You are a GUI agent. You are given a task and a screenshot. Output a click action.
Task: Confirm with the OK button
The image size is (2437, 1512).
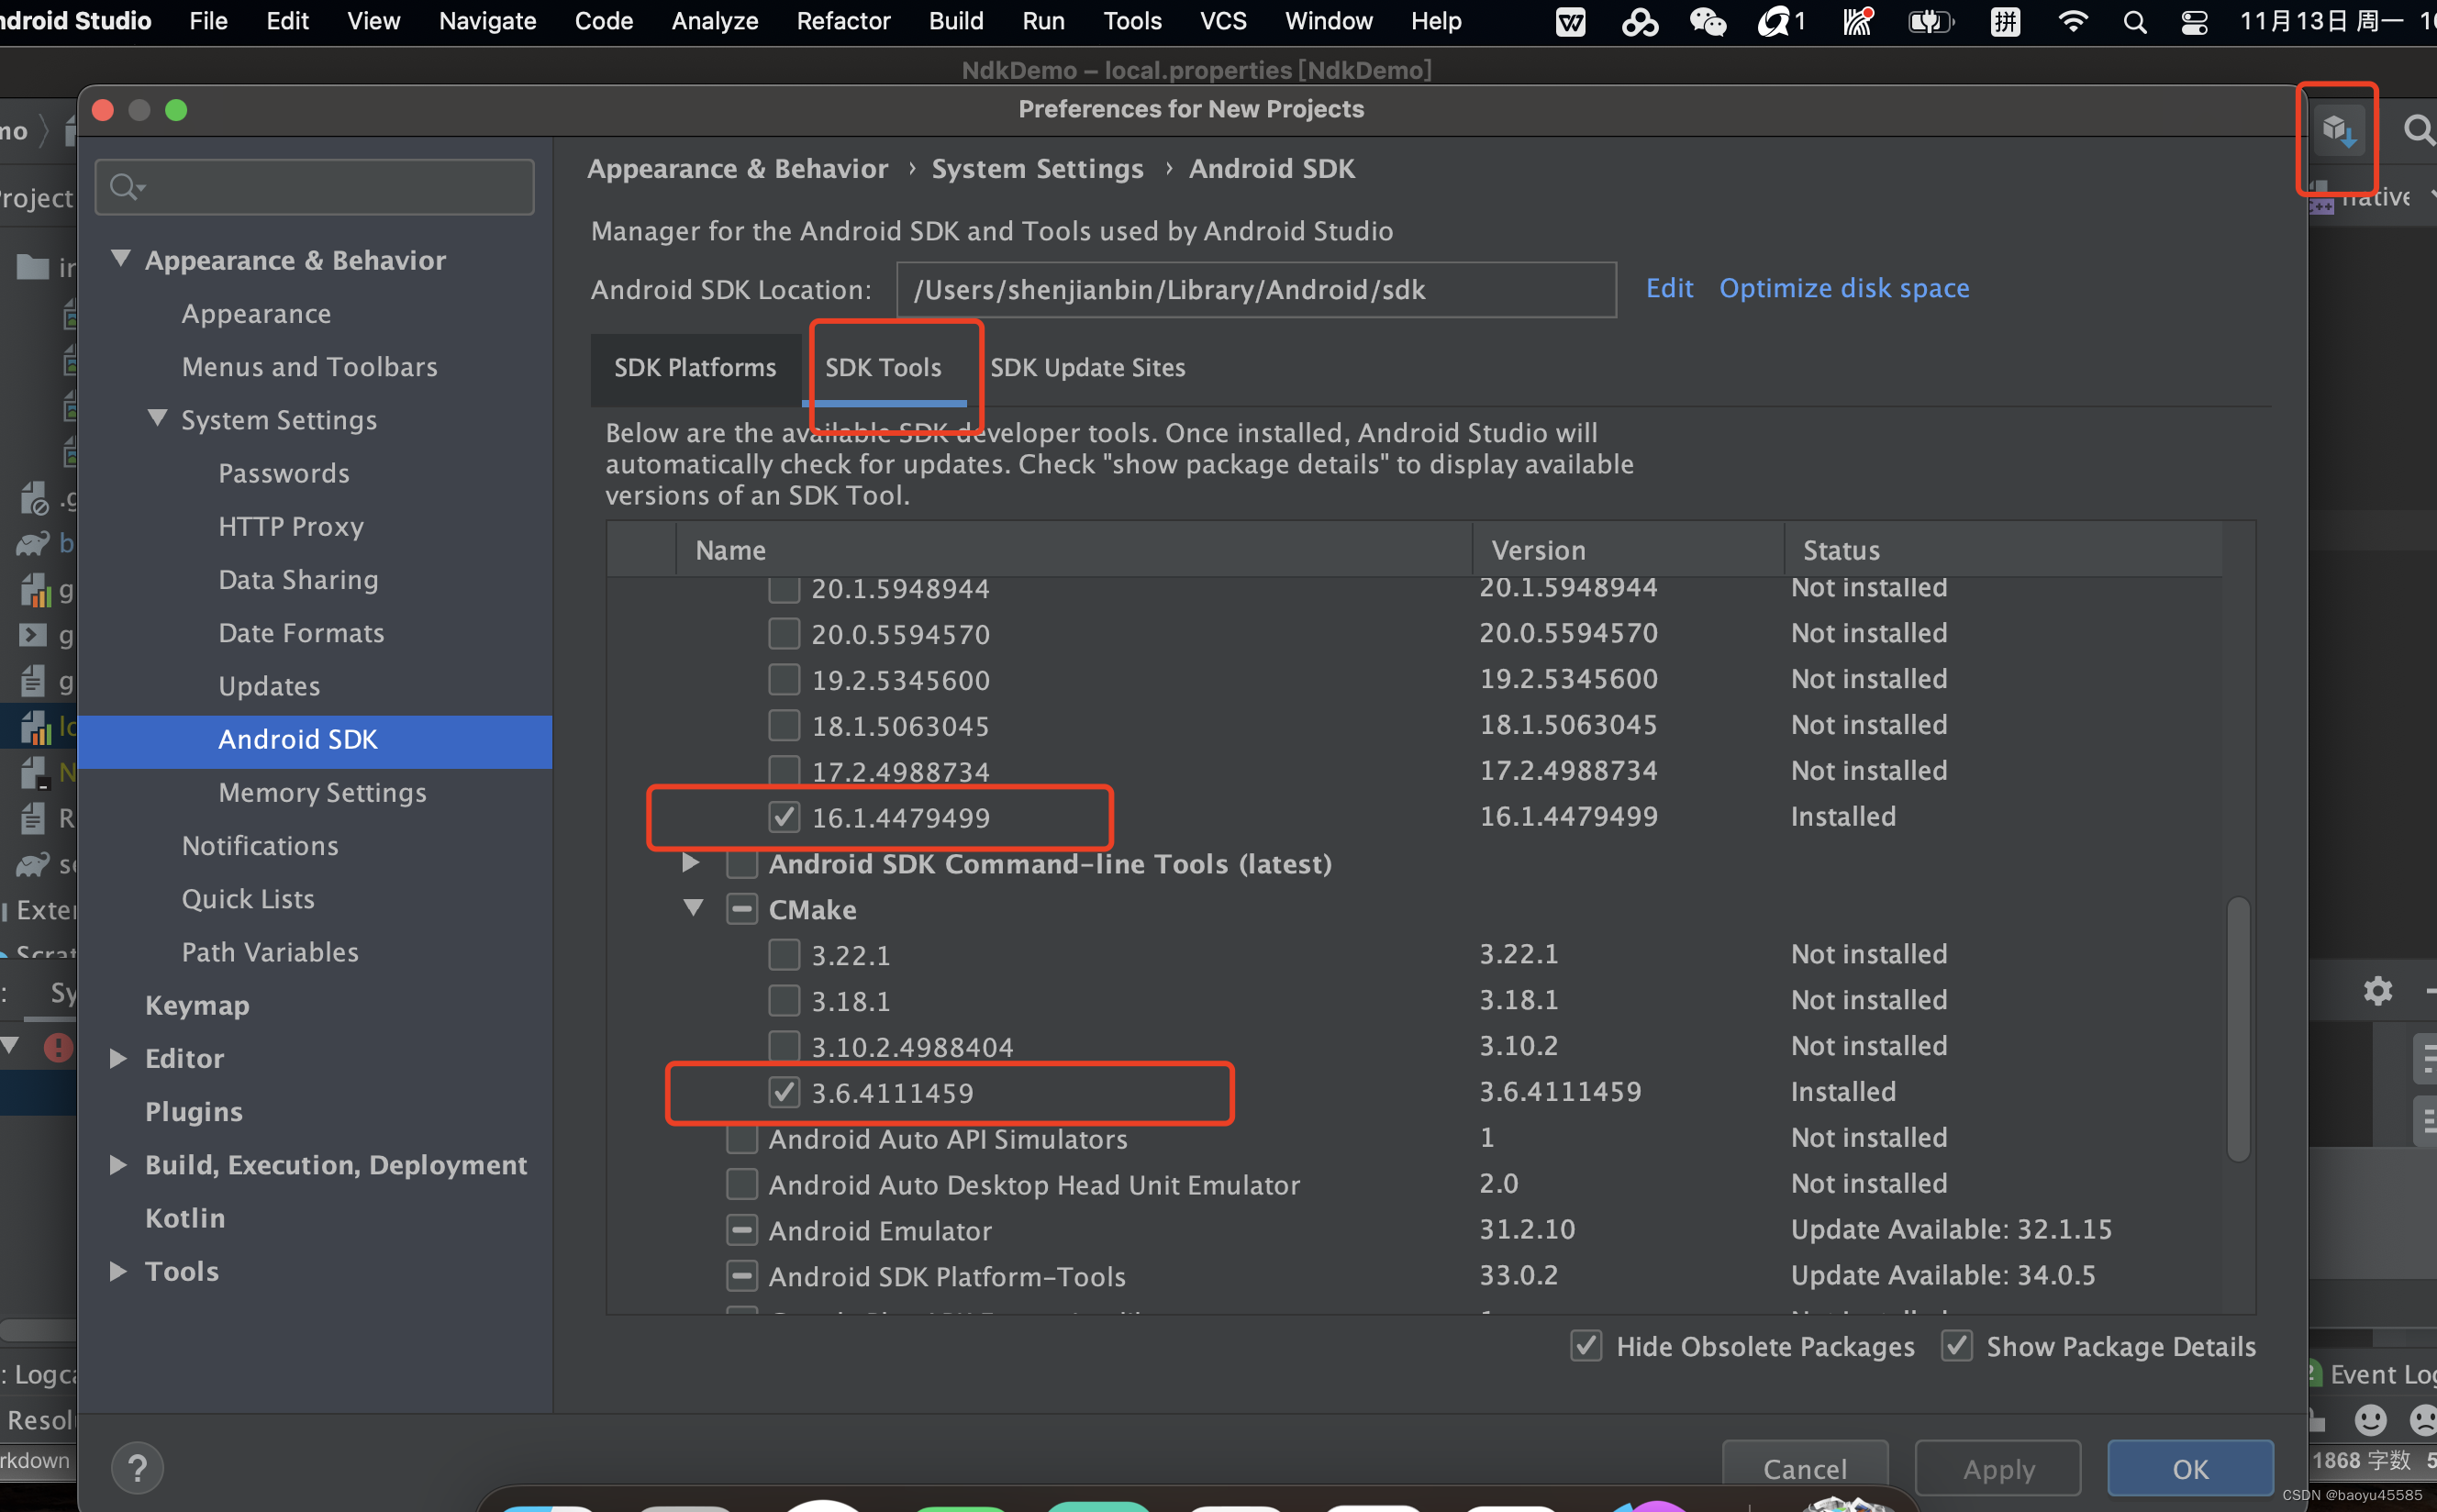click(x=2189, y=1468)
